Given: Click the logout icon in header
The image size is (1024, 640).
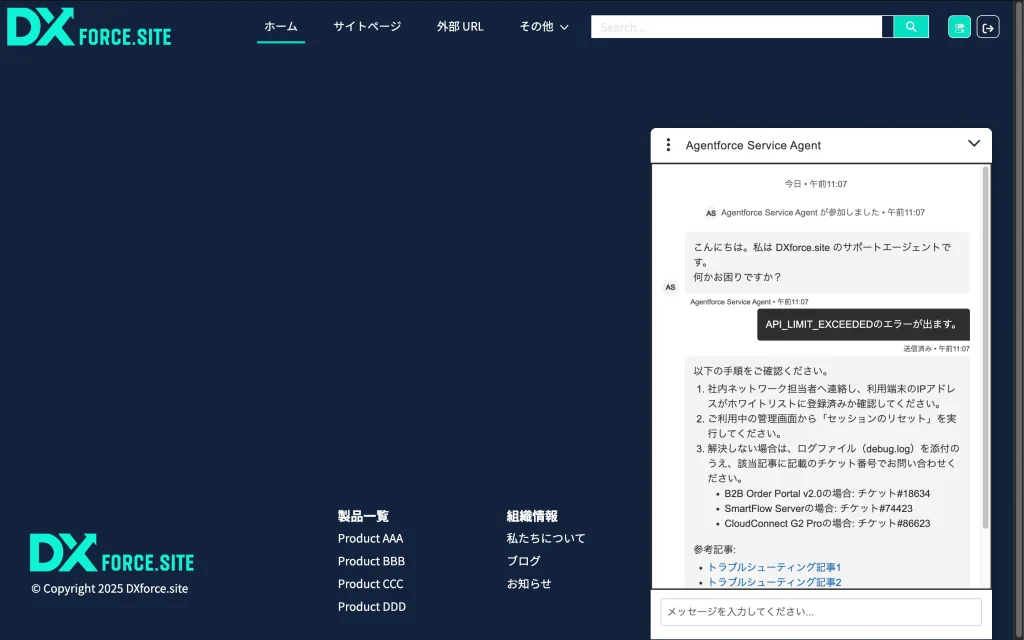Looking at the screenshot, I should pos(988,27).
